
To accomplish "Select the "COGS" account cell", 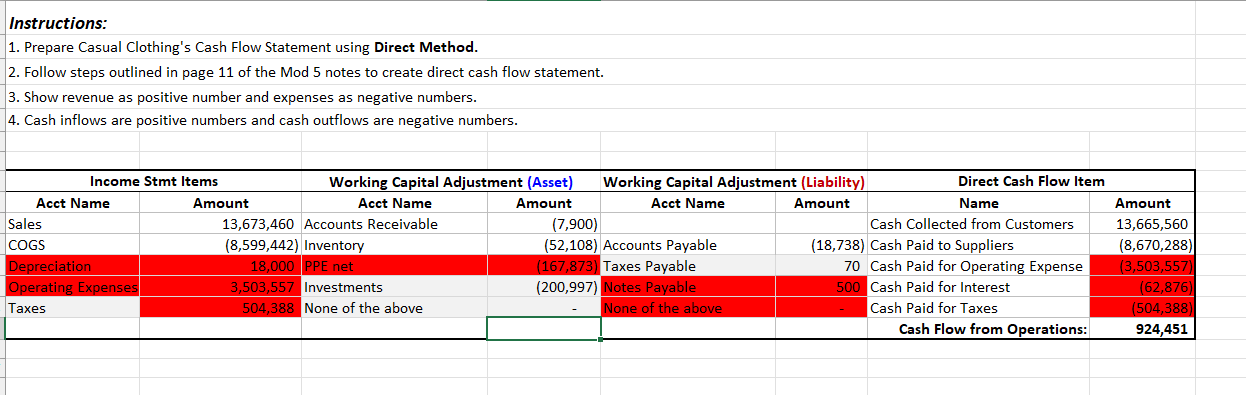I will point(72,245).
